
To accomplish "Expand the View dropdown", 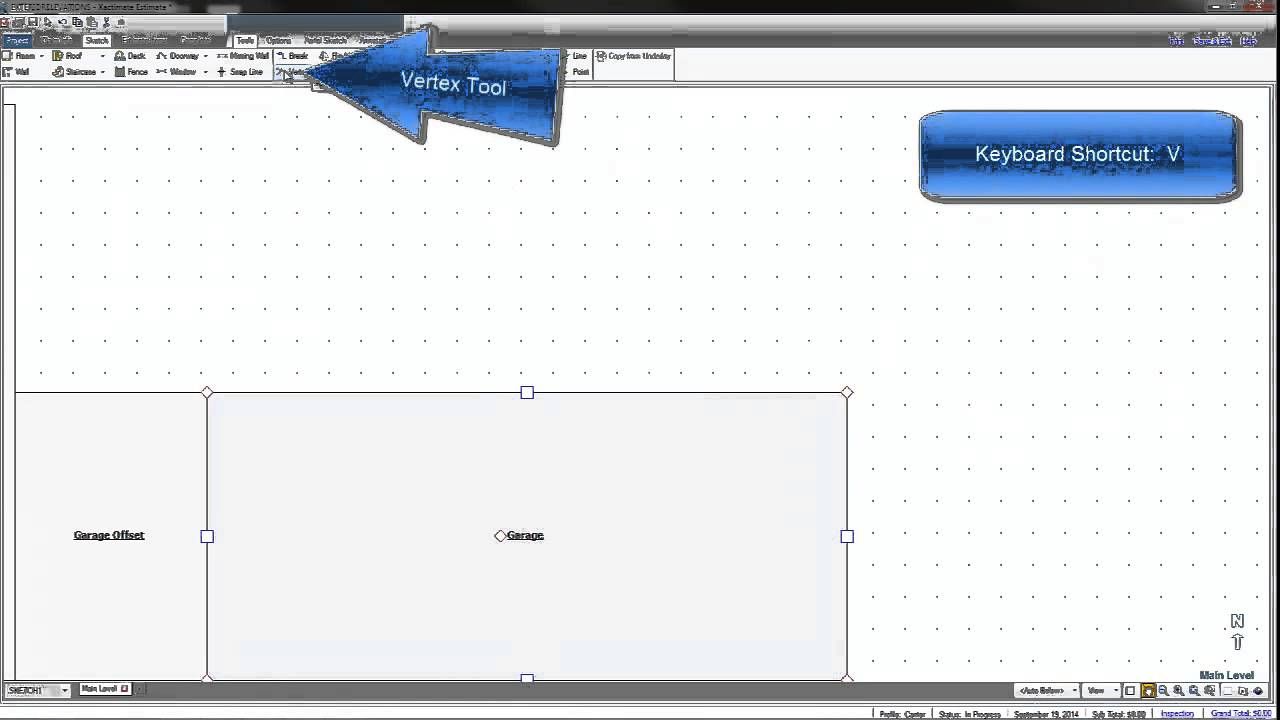I will tap(1101, 691).
